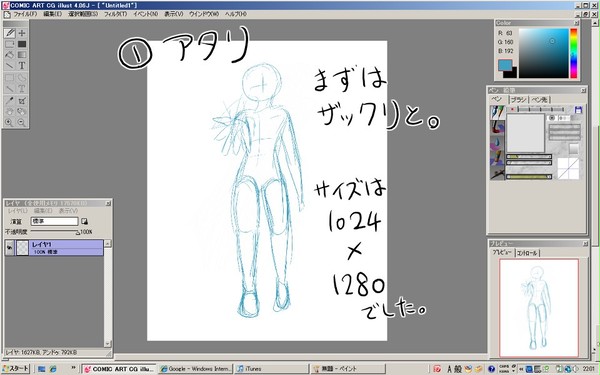Choose the first pen preset thumbnail

497,112
